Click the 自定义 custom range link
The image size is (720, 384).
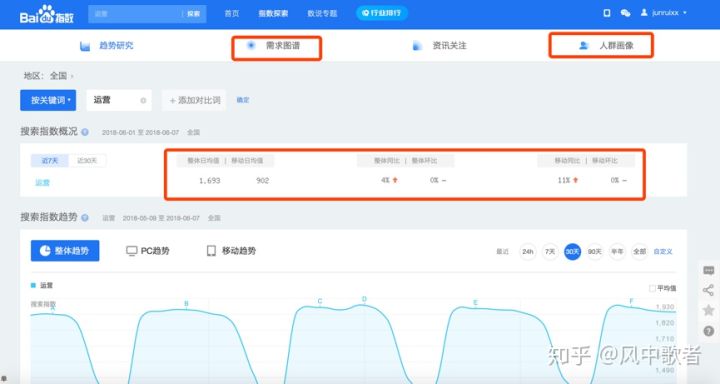pyautogui.click(x=663, y=252)
